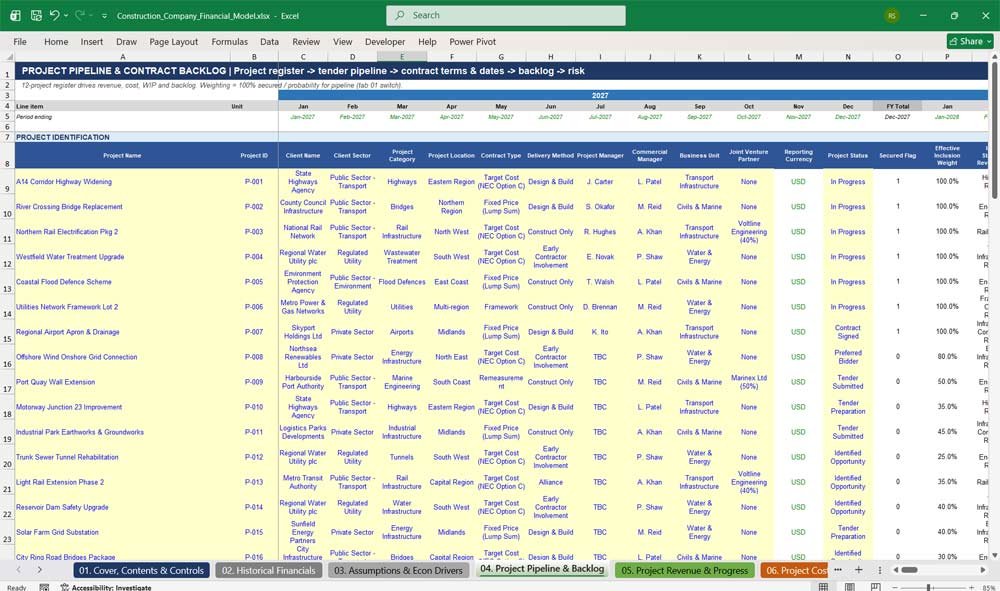Select column M header
Image resolution: width=1000 pixels, height=591 pixels.
pyautogui.click(x=798, y=57)
